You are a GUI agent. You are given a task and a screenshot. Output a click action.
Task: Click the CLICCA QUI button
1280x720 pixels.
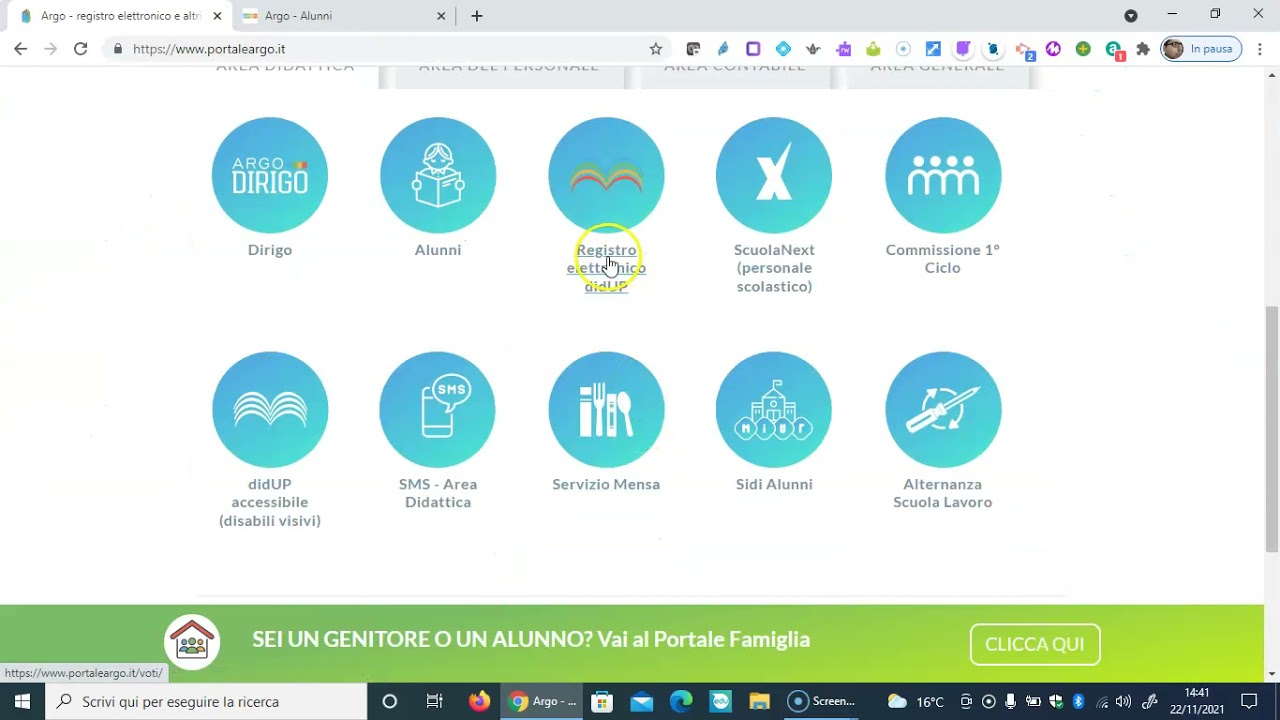1035,644
